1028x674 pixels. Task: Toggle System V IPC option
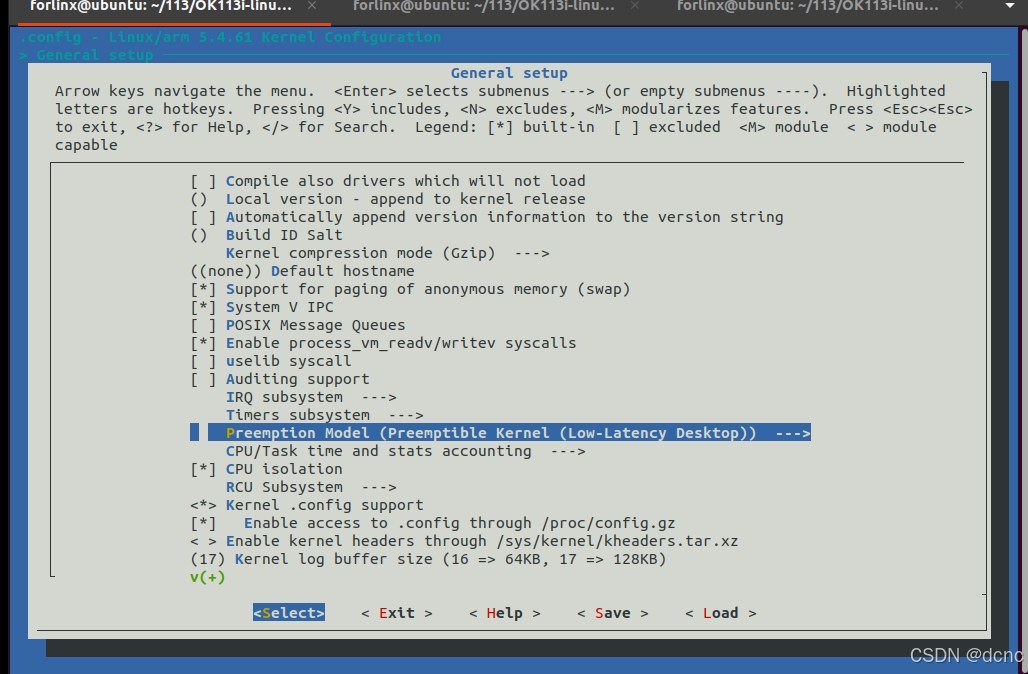pyautogui.click(x=262, y=307)
